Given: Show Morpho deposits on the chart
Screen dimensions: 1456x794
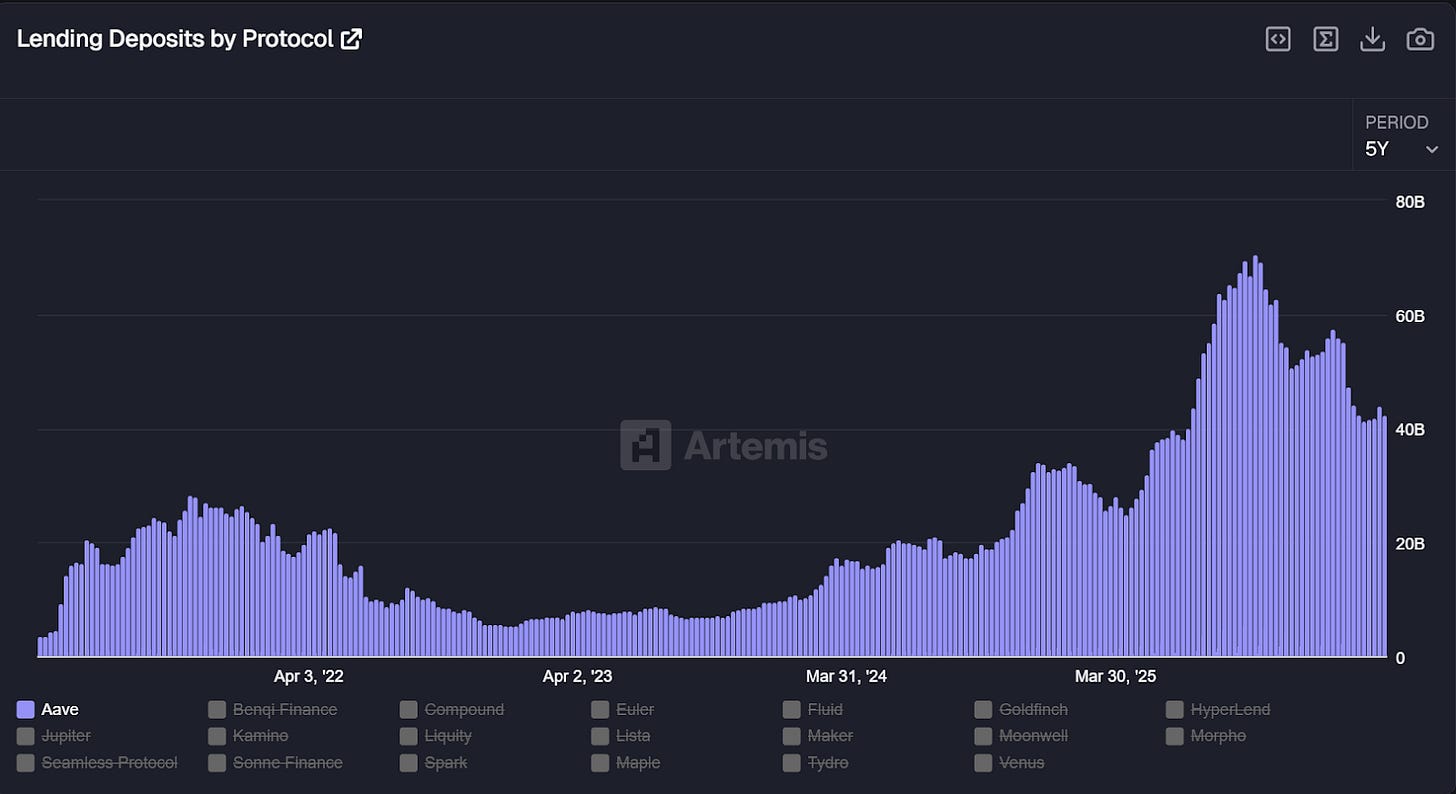Looking at the screenshot, I should [1174, 736].
